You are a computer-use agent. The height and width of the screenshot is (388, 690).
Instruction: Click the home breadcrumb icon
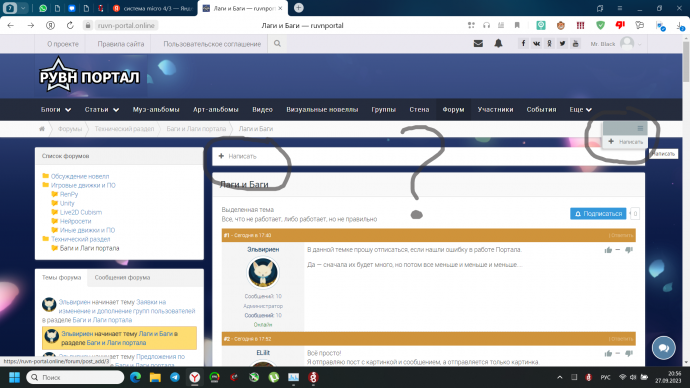click(42, 129)
